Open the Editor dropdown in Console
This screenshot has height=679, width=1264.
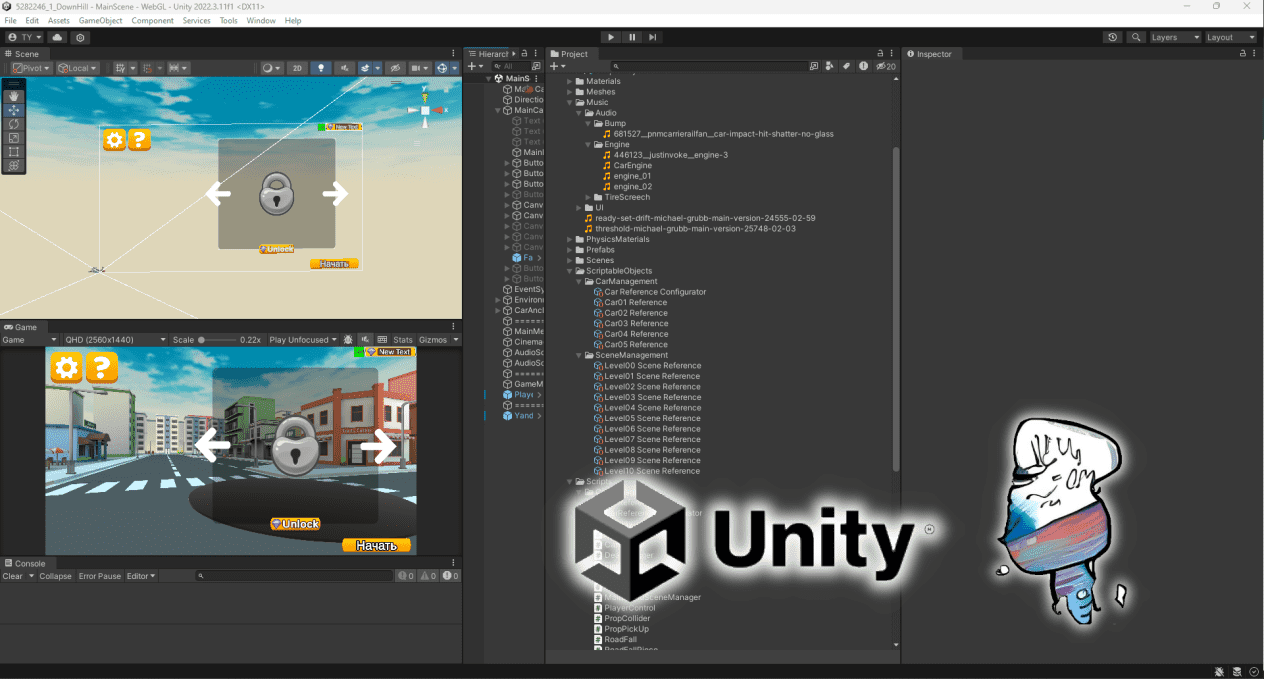click(x=141, y=576)
